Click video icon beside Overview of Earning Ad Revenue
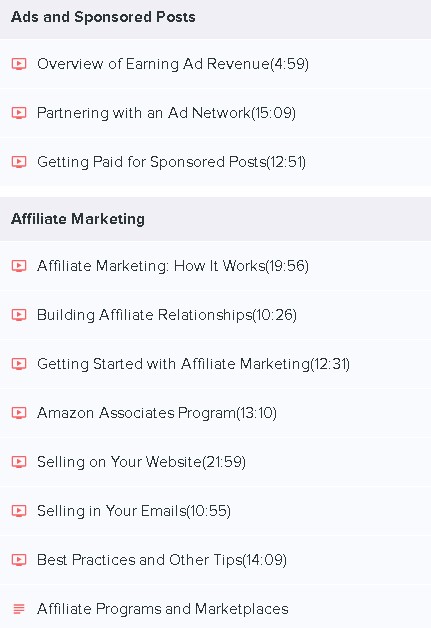 point(19,64)
